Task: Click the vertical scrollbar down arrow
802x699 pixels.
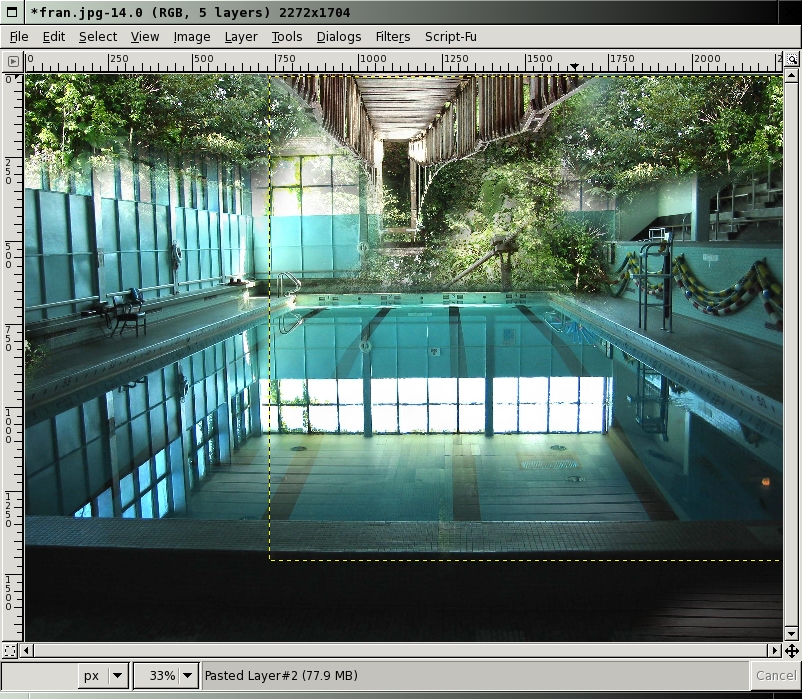Action: [791, 634]
